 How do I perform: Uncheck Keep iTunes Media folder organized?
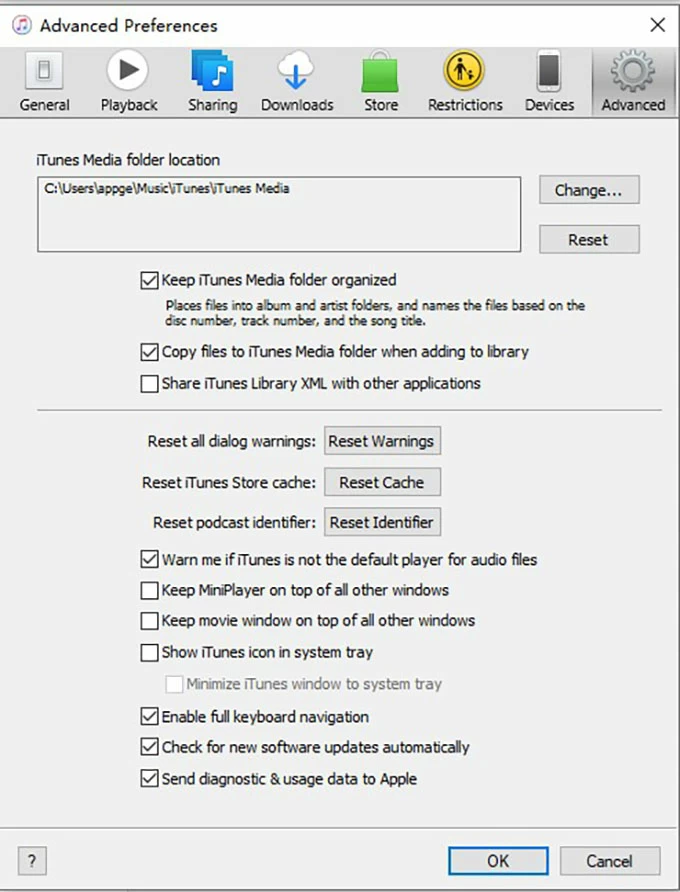[150, 280]
